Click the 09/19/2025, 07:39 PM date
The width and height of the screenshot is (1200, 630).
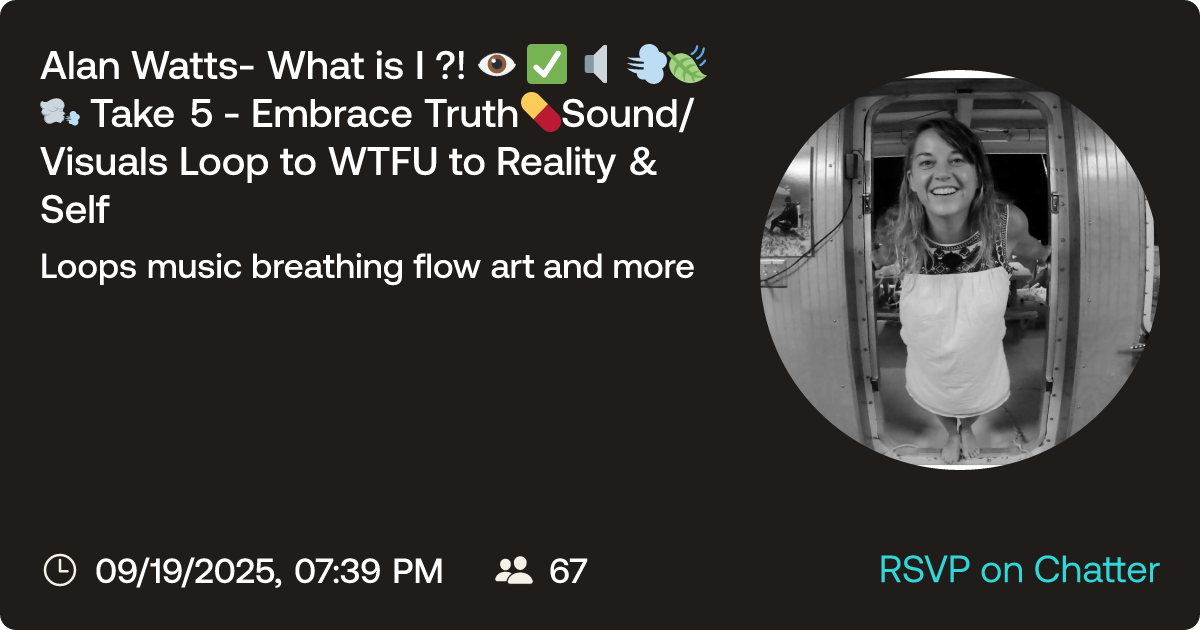click(x=269, y=571)
